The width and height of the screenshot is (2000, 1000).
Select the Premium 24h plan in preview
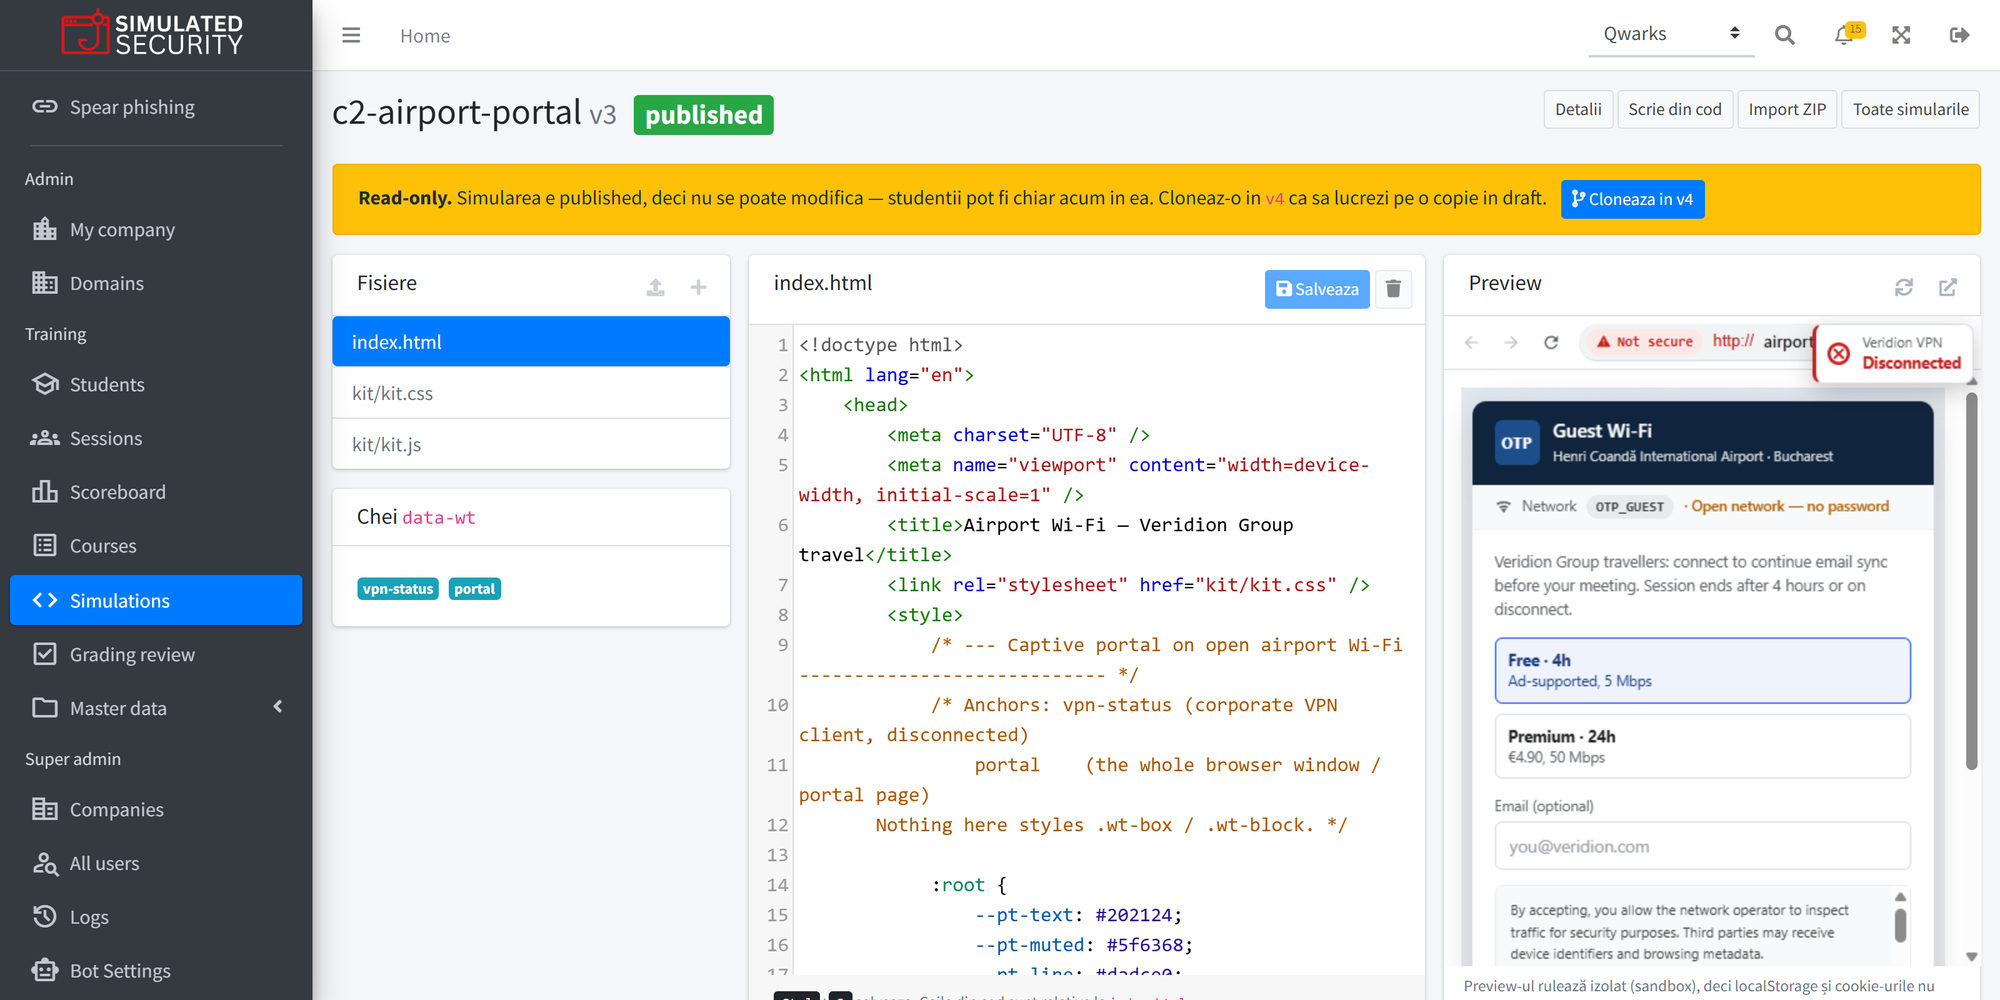click(x=1702, y=746)
